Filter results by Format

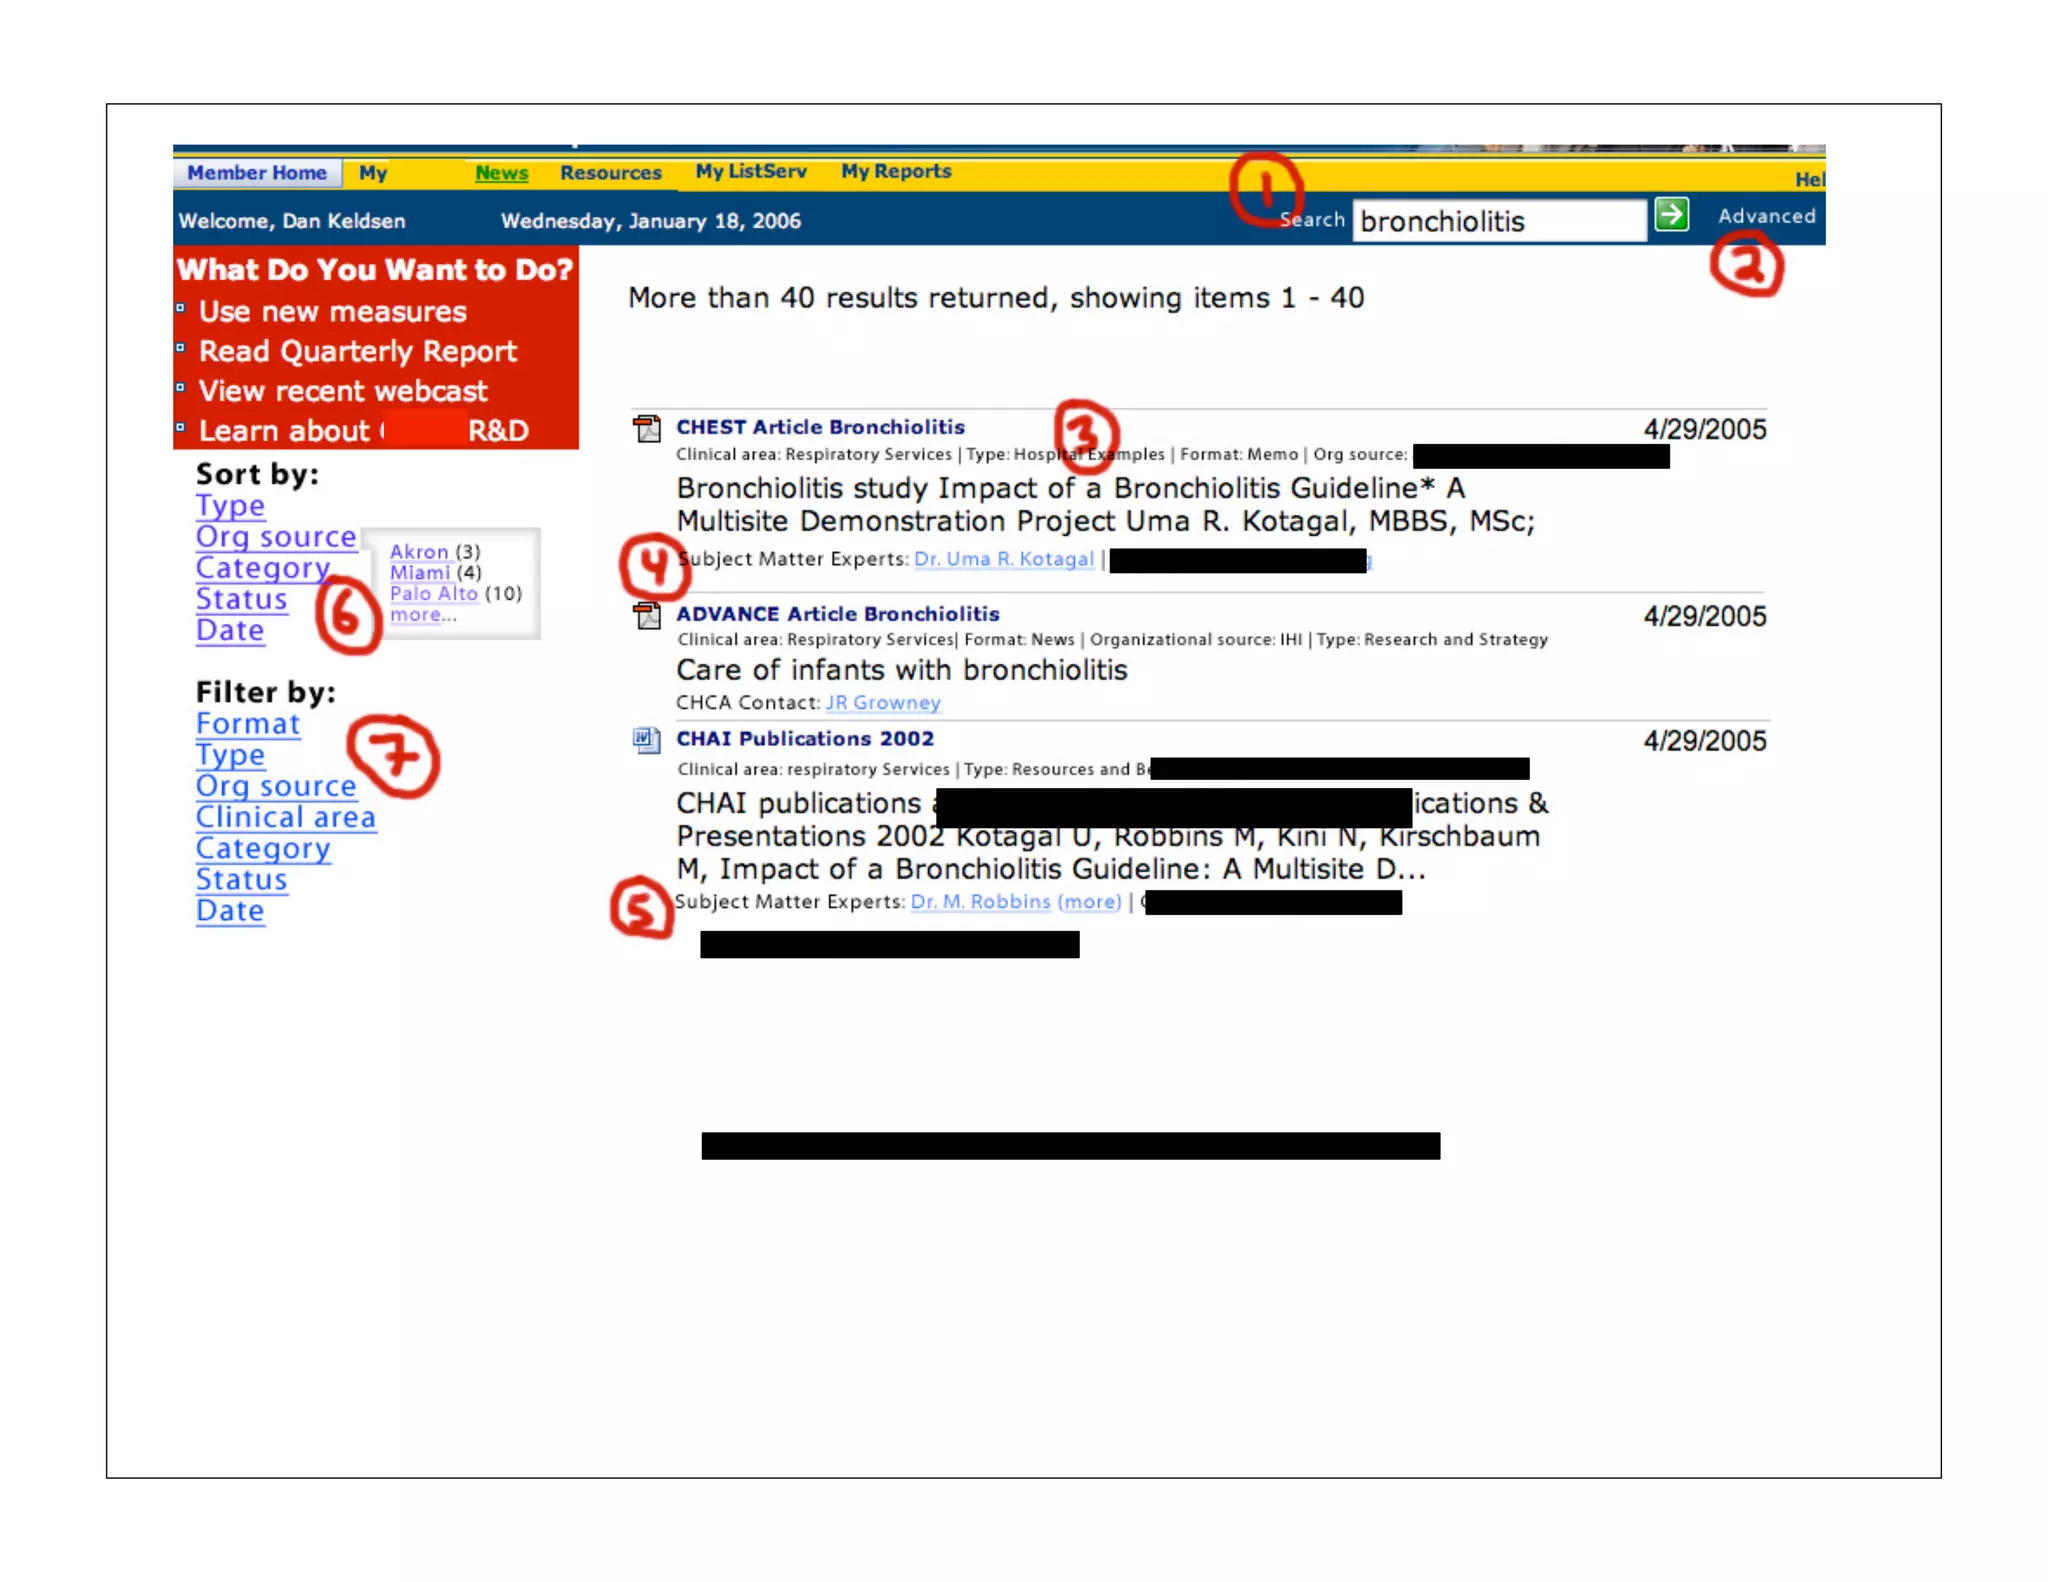[x=248, y=724]
